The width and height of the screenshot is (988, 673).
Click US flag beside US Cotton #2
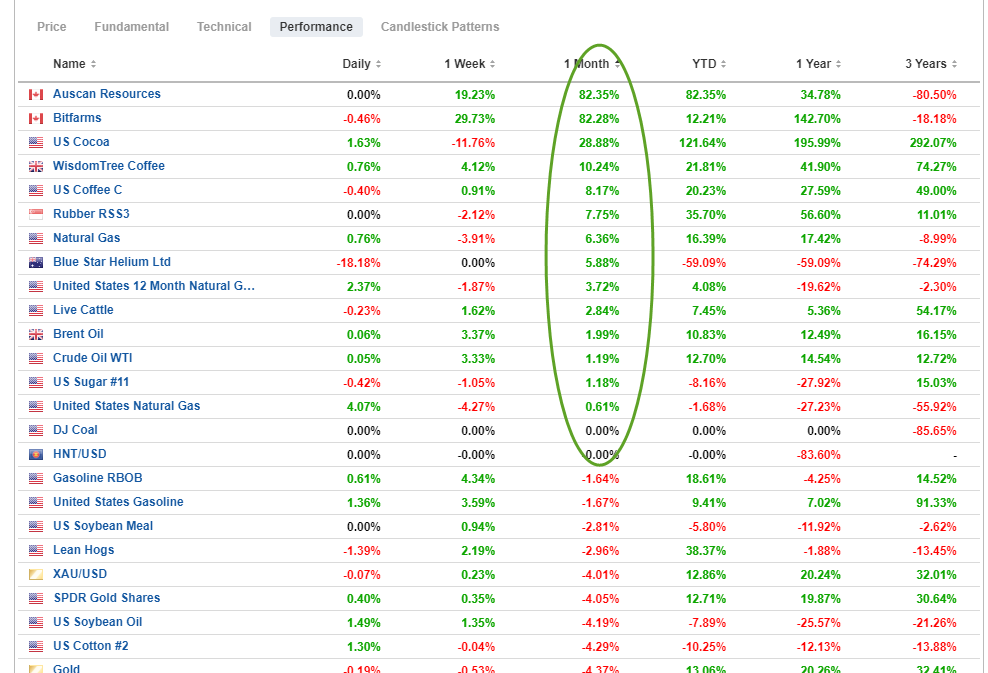coord(36,647)
